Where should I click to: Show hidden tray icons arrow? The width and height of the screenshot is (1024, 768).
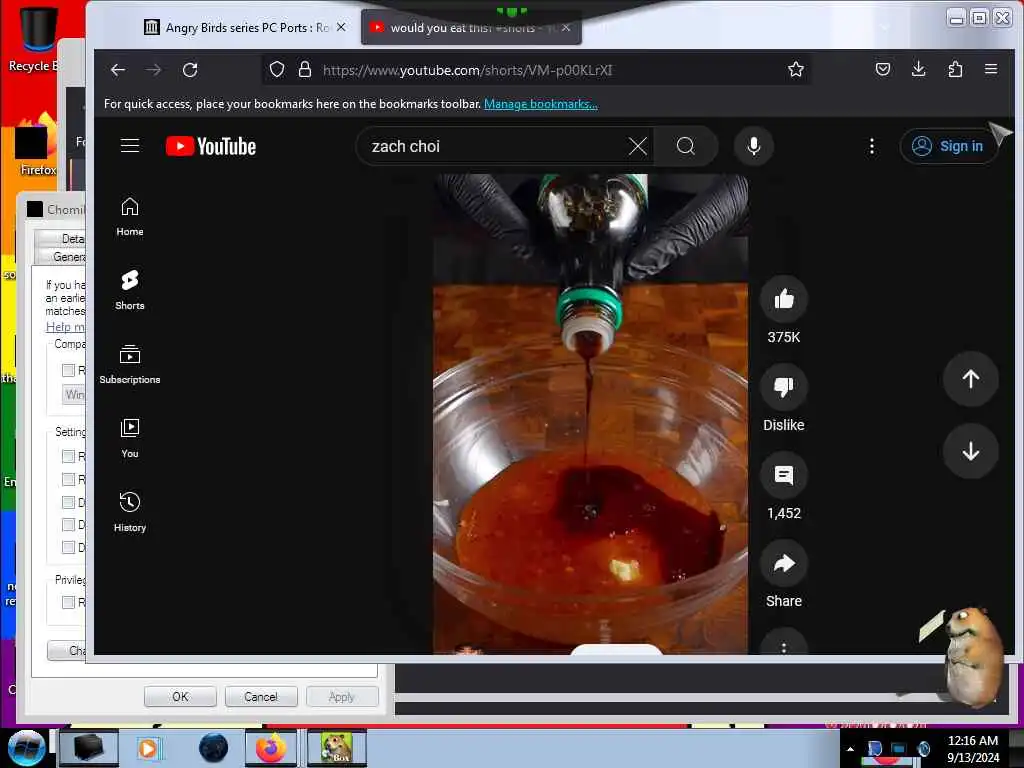click(850, 749)
